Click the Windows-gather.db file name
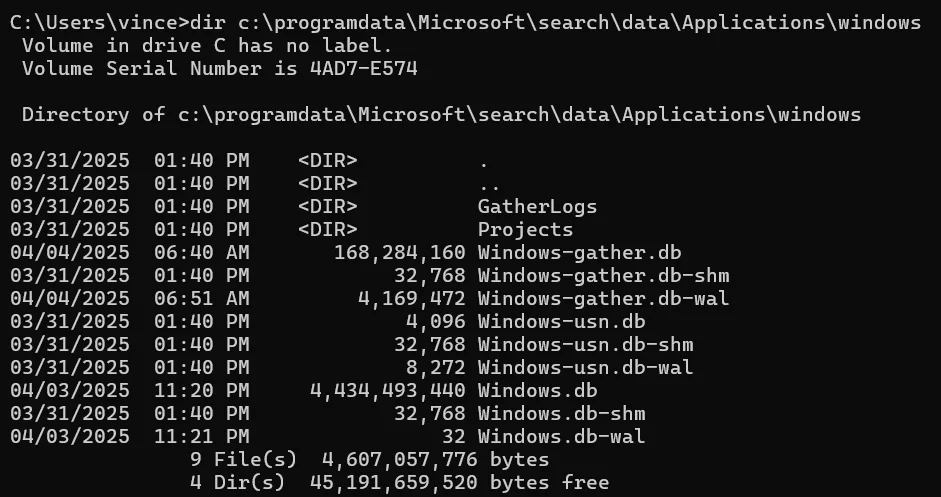The image size is (941, 497). tap(579, 252)
